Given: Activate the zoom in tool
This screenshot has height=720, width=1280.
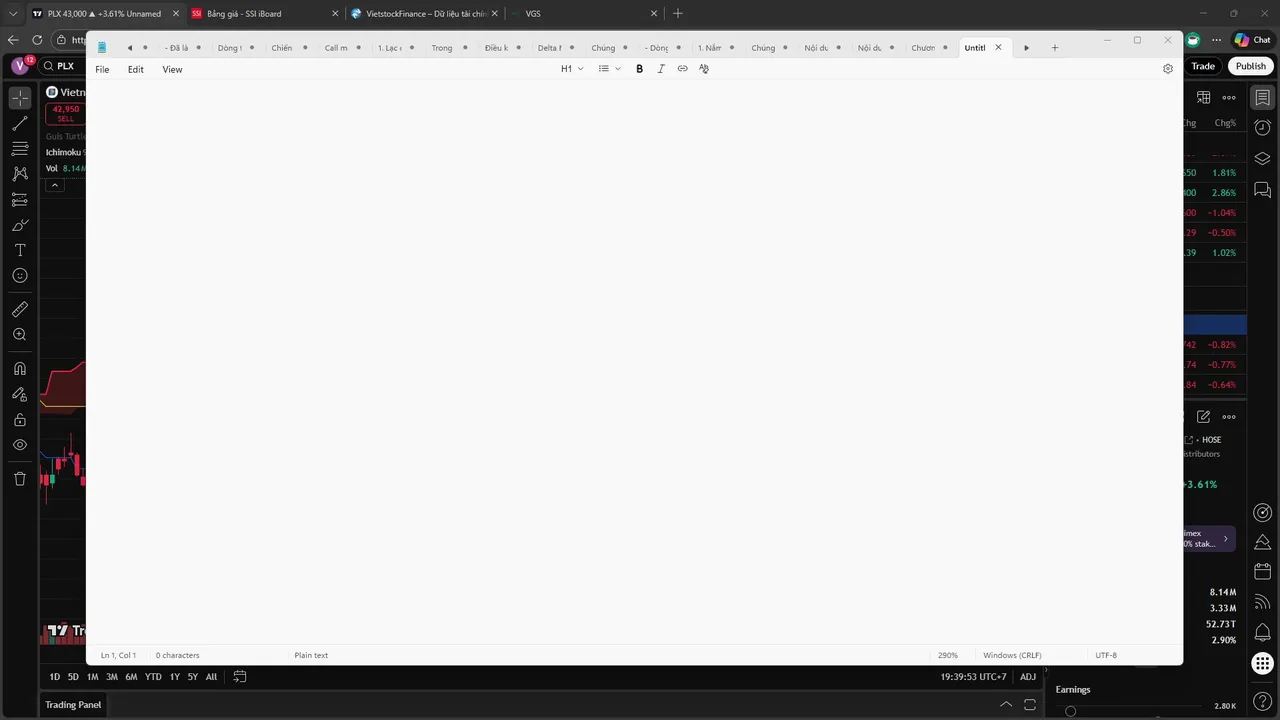Looking at the screenshot, I should point(20,335).
